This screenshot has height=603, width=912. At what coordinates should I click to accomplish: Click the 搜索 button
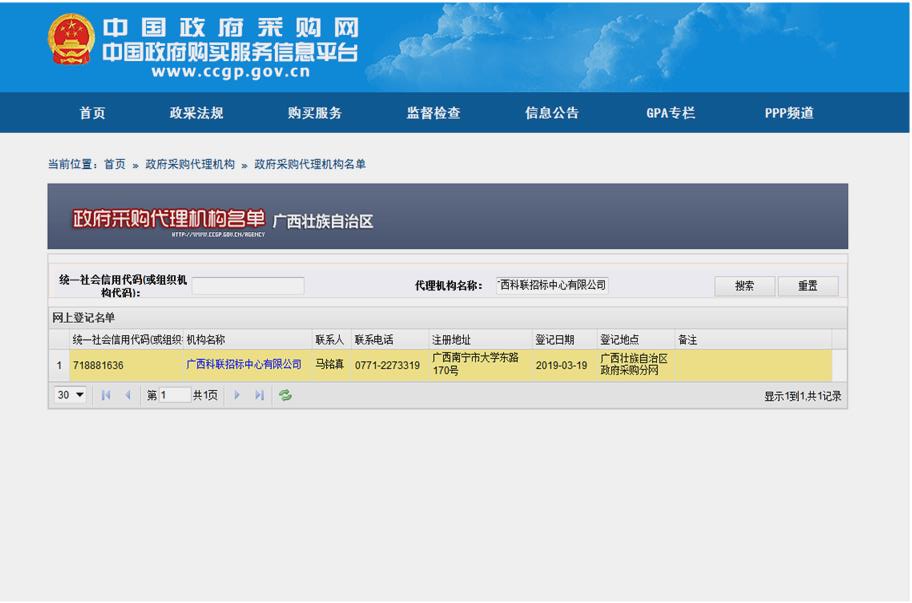tap(744, 286)
